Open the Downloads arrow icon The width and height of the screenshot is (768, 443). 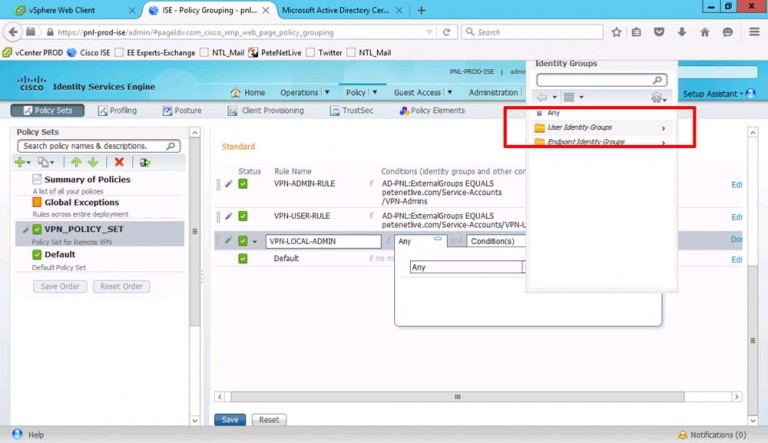[682, 32]
